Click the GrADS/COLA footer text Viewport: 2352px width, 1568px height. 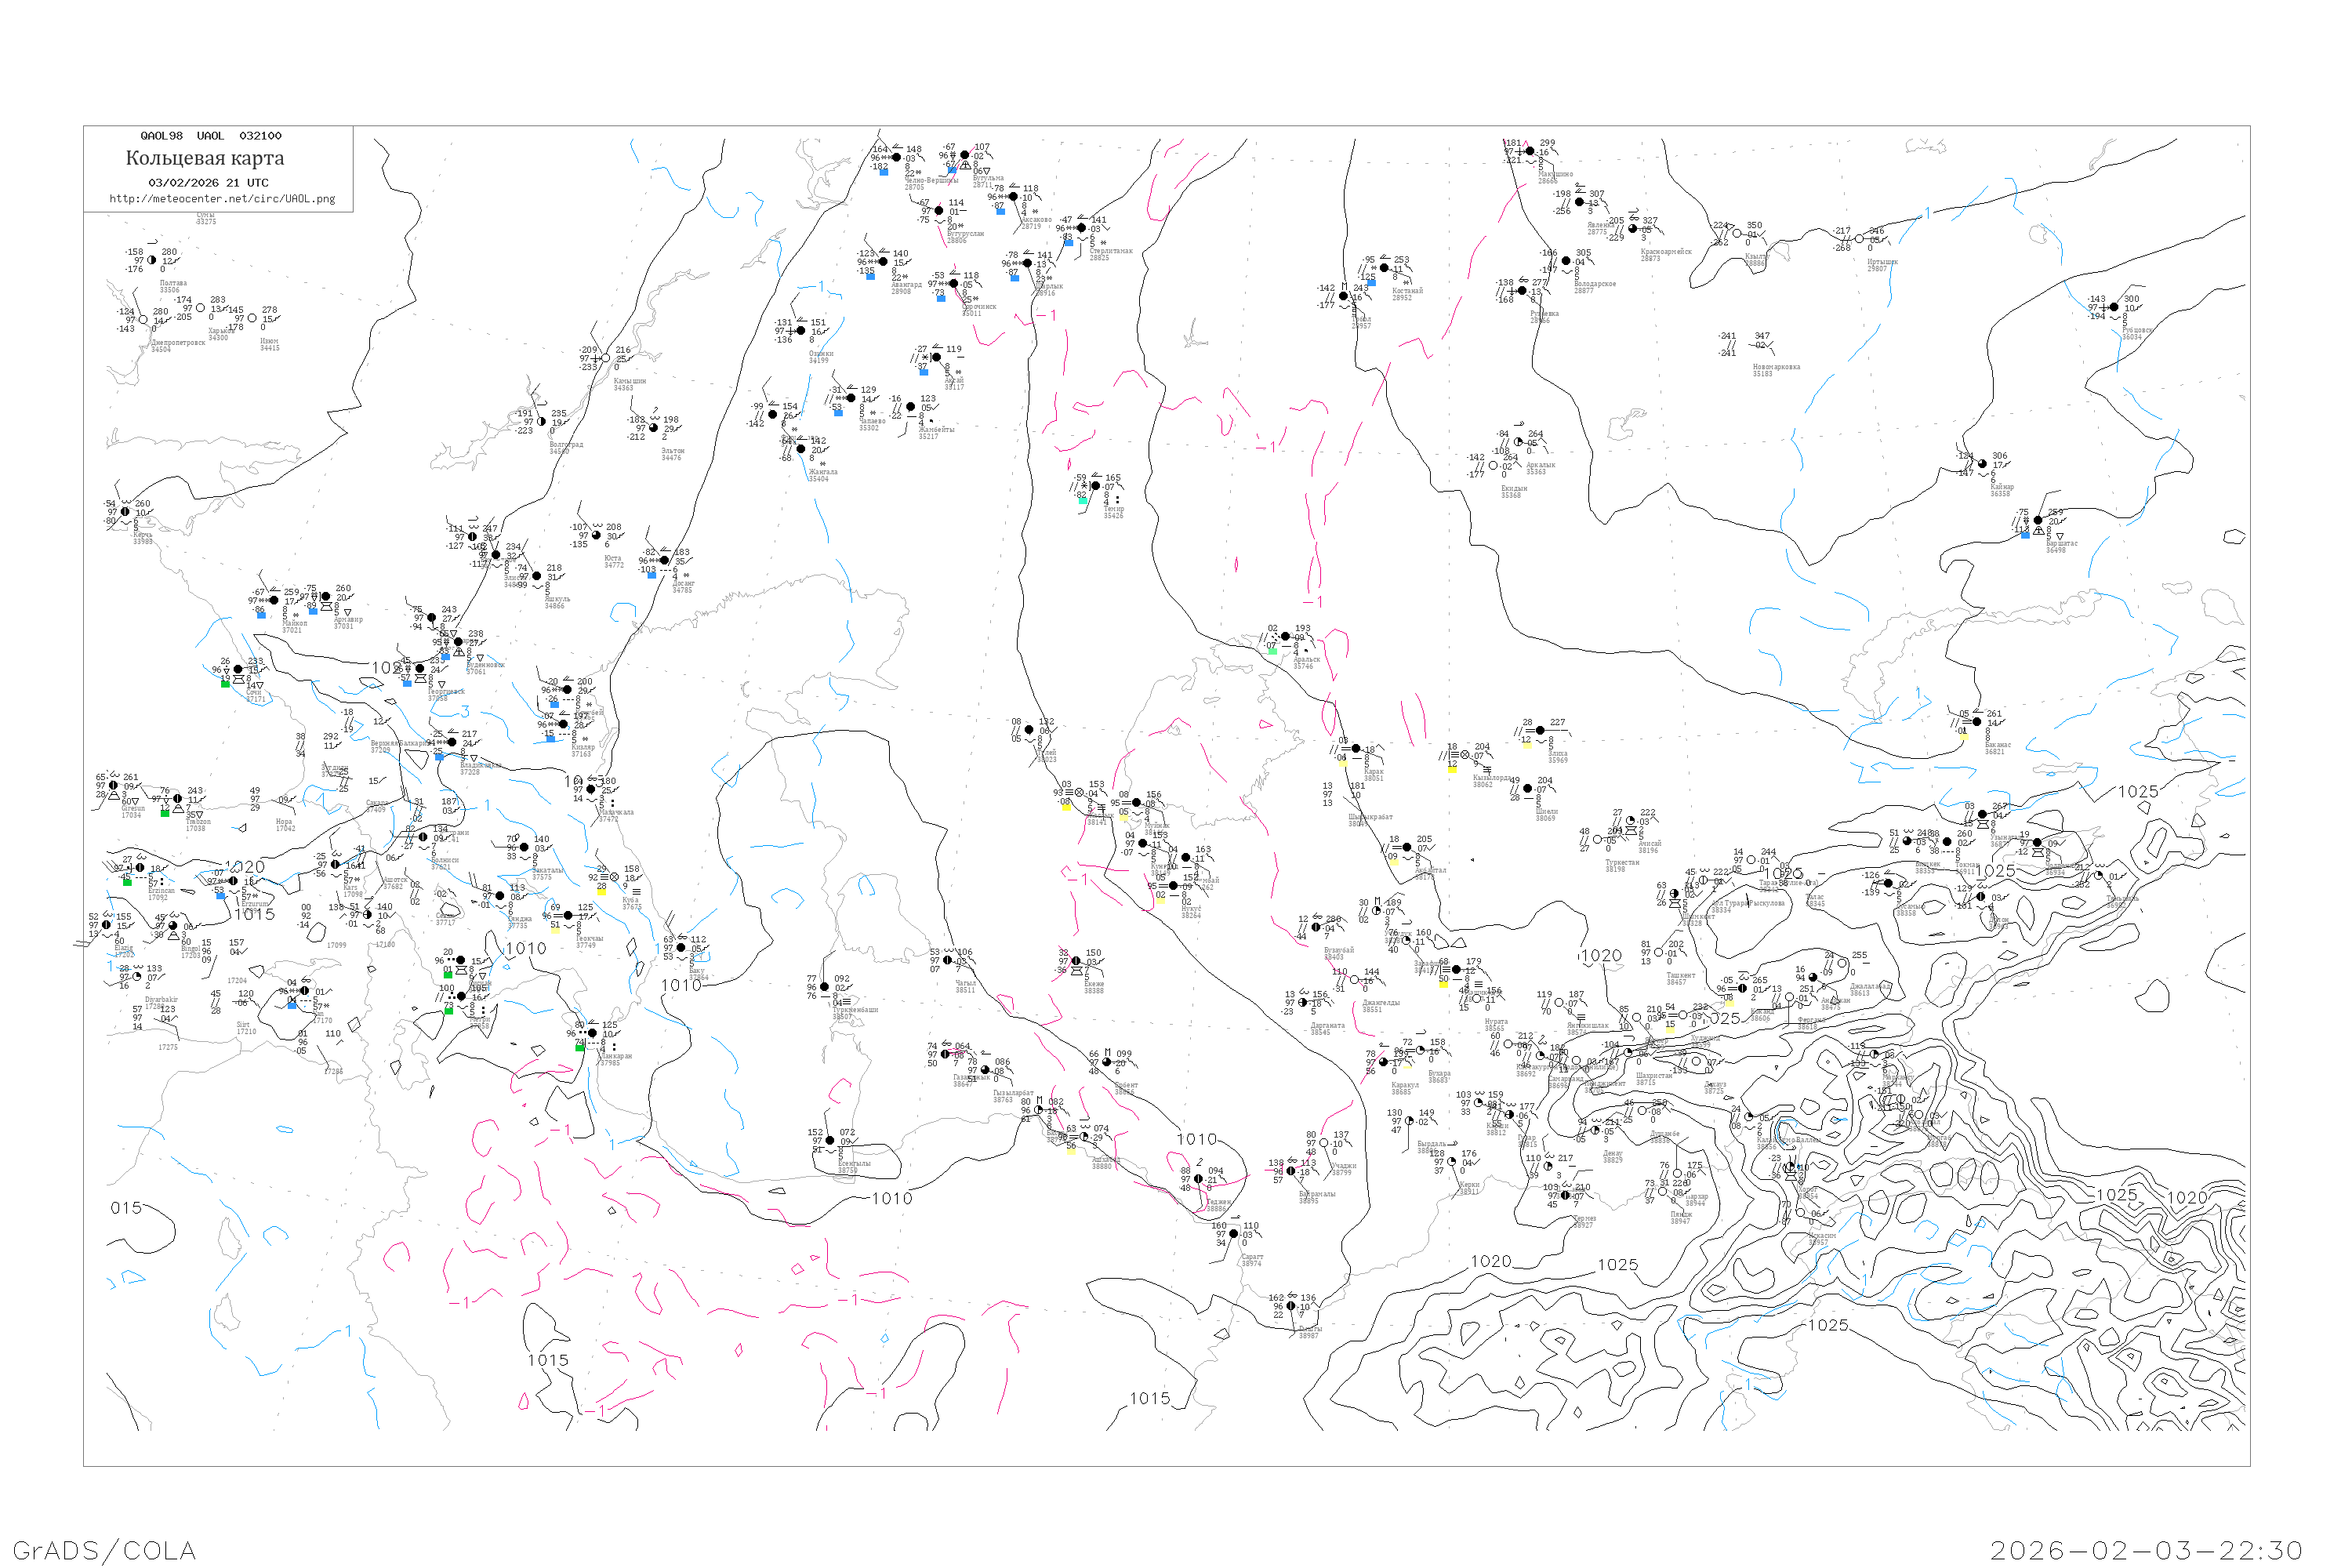[104, 1551]
